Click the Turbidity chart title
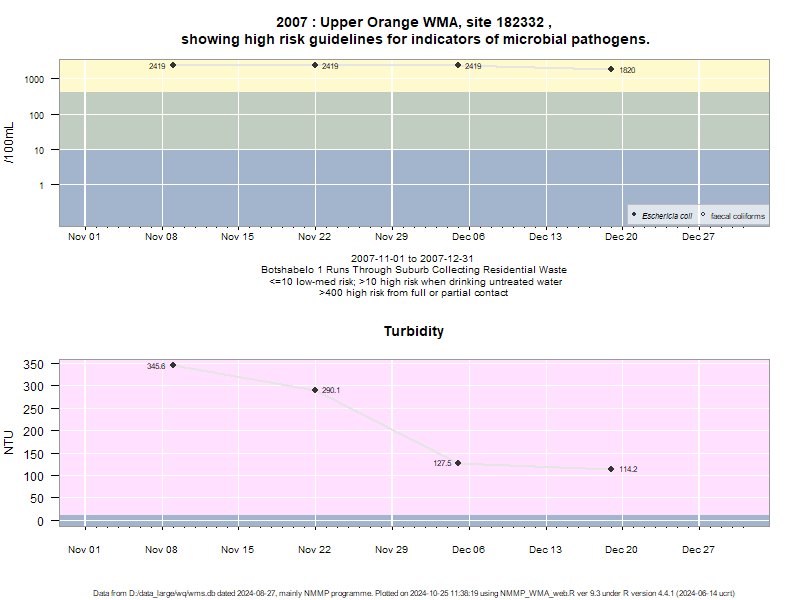Viewport: 800px width, 600px height. [x=414, y=331]
